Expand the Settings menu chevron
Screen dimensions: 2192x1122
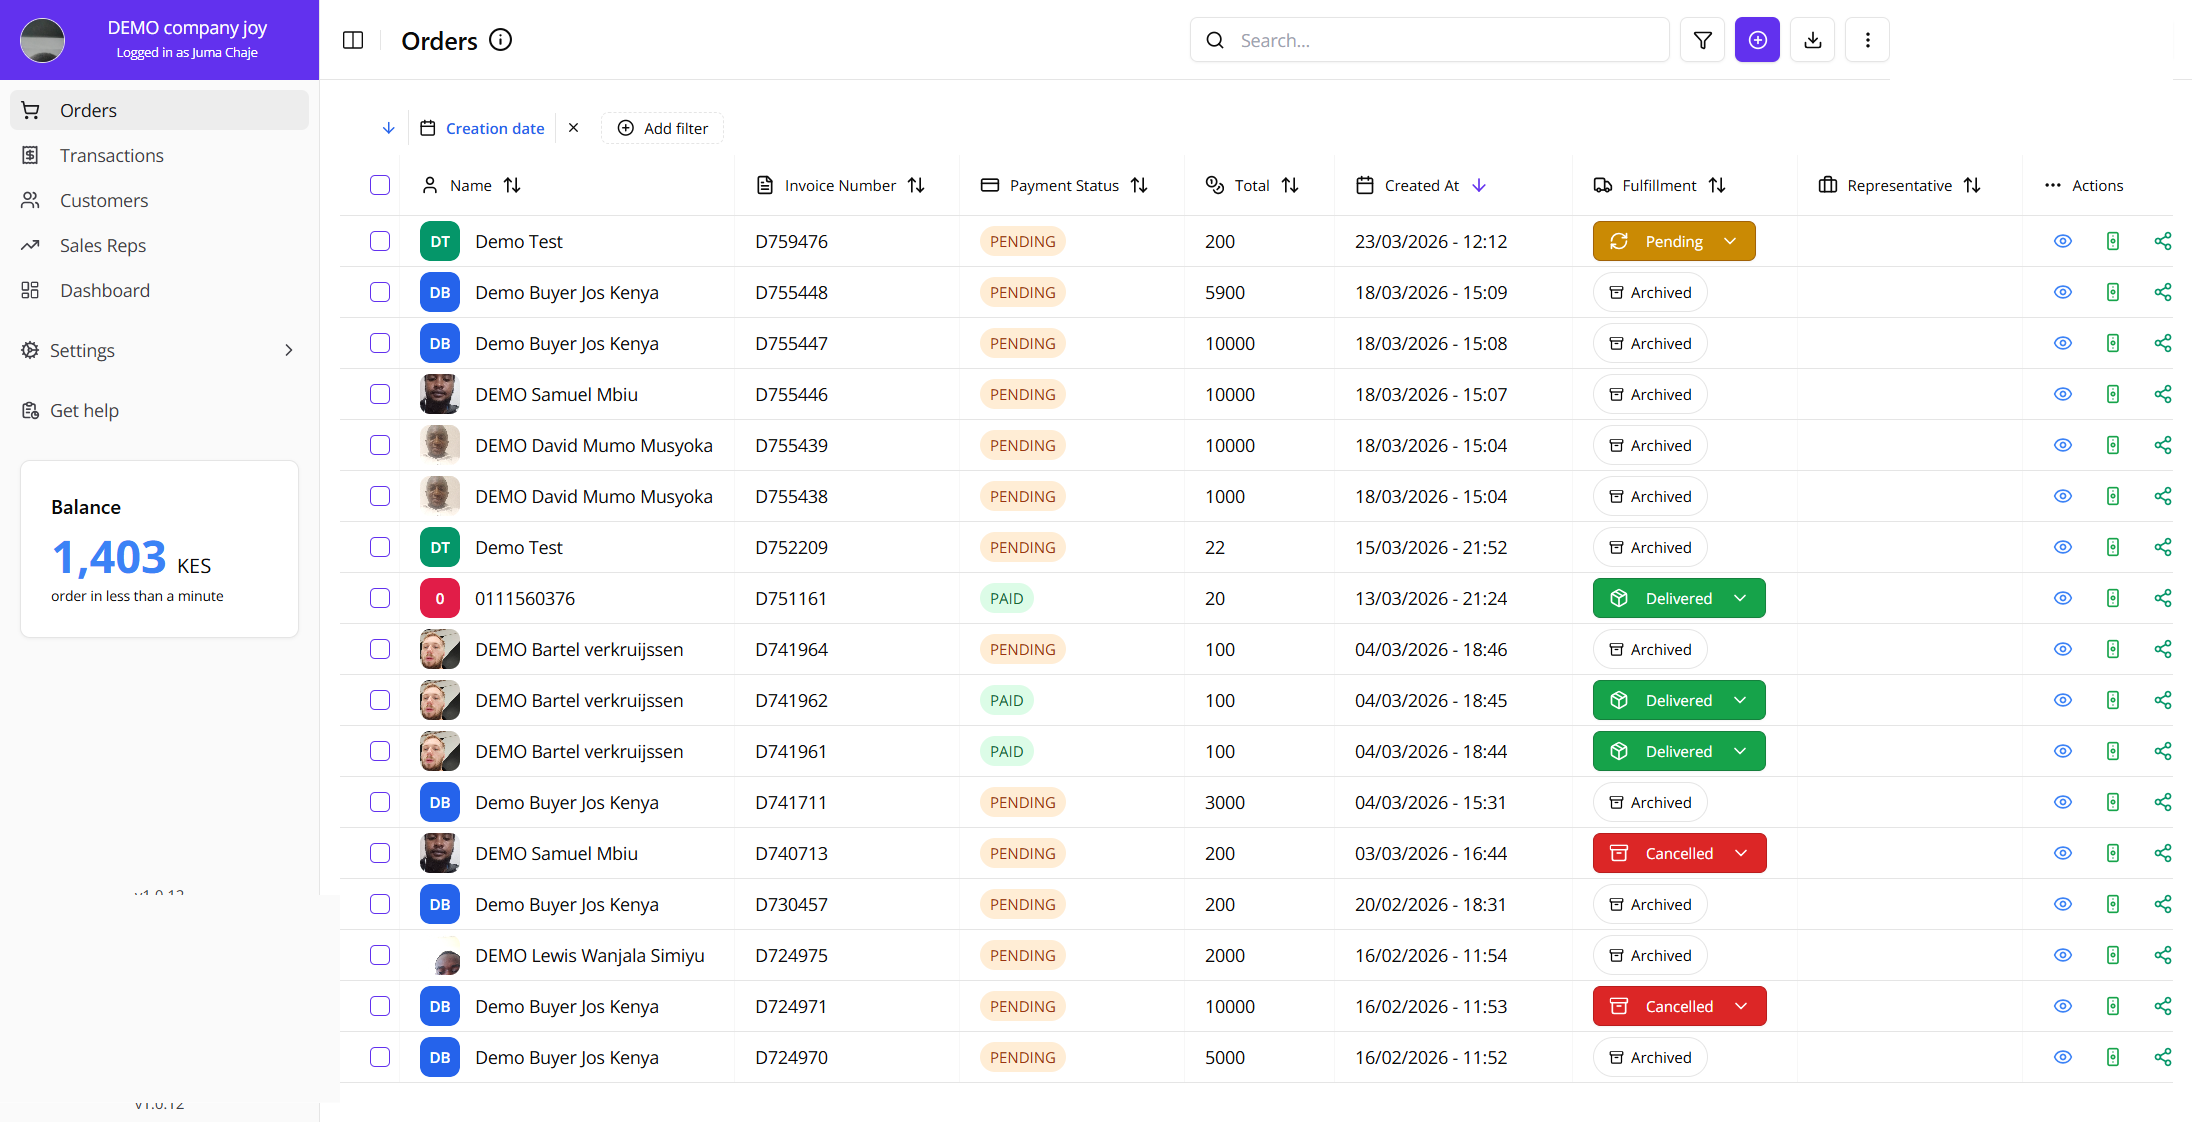point(289,350)
